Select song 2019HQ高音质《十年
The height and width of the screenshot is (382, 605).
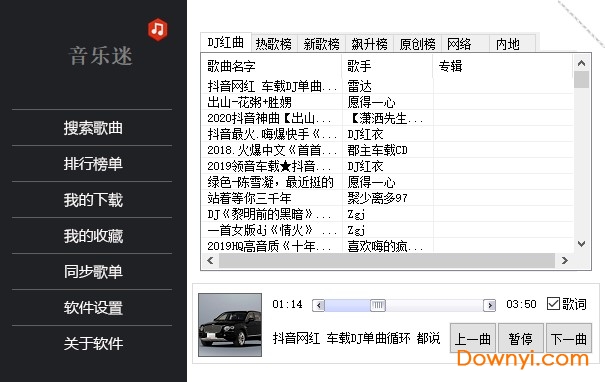(269, 246)
